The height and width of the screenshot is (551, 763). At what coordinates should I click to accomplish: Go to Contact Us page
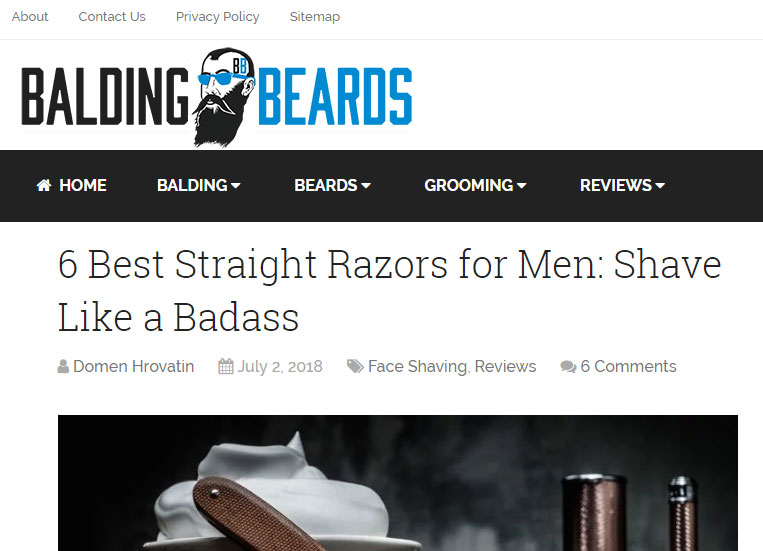(112, 17)
